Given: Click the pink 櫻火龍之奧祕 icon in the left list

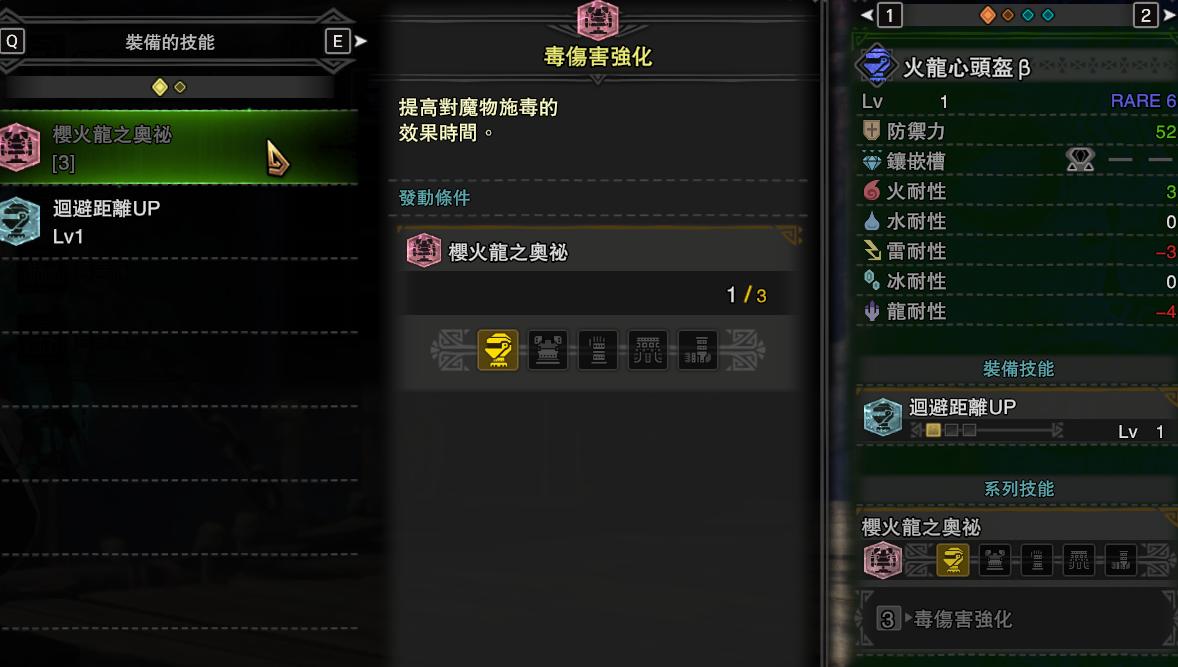Looking at the screenshot, I should 19,147.
